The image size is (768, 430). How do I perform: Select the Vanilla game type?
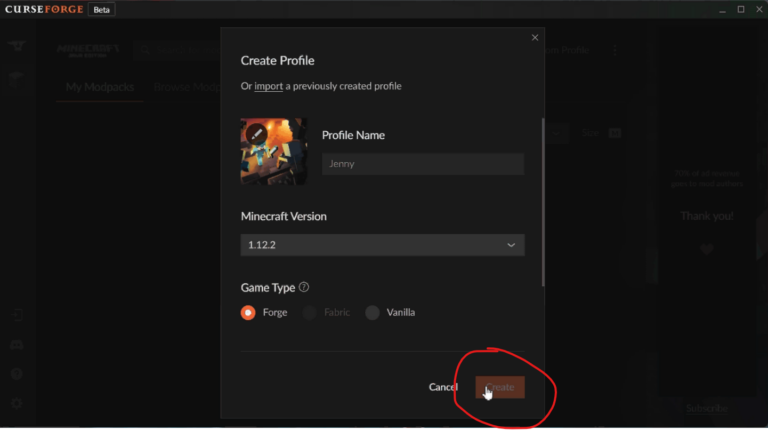tap(372, 312)
